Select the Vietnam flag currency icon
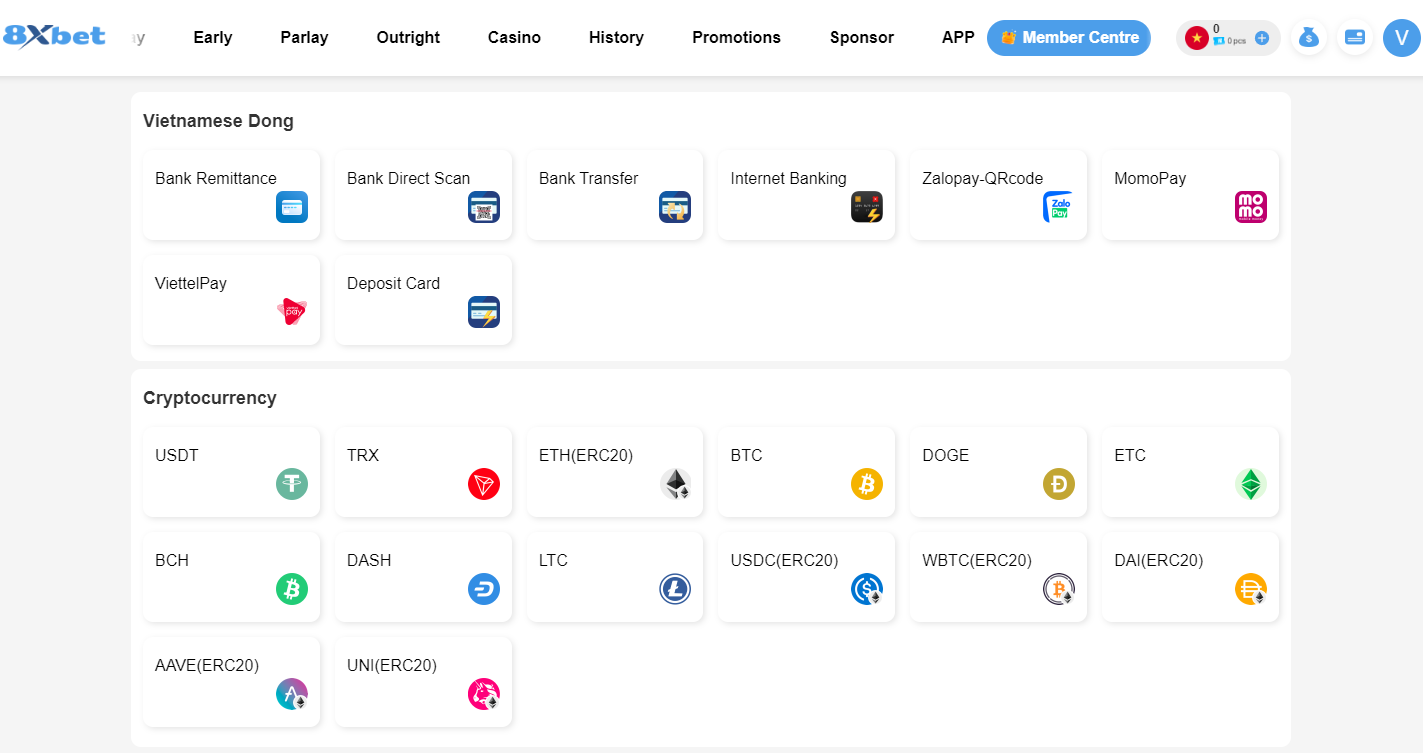The image size is (1423, 753). [x=1196, y=38]
